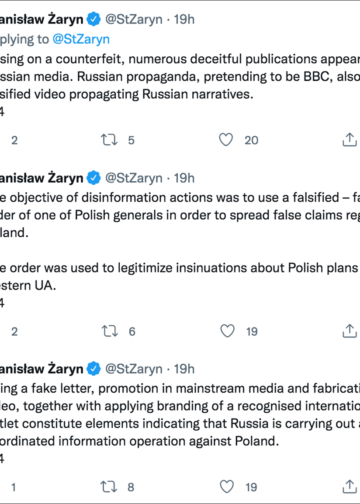Open the second tweet's Stanisław Żaryn name
This screenshot has height=504, width=360.
tap(41, 178)
